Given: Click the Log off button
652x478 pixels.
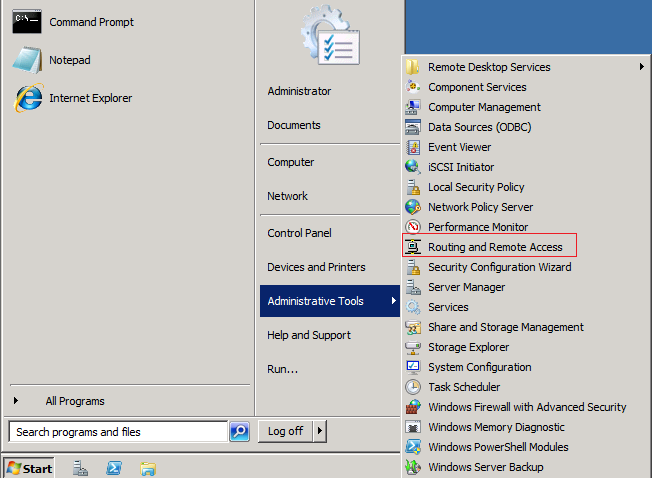Looking at the screenshot, I should (x=285, y=431).
